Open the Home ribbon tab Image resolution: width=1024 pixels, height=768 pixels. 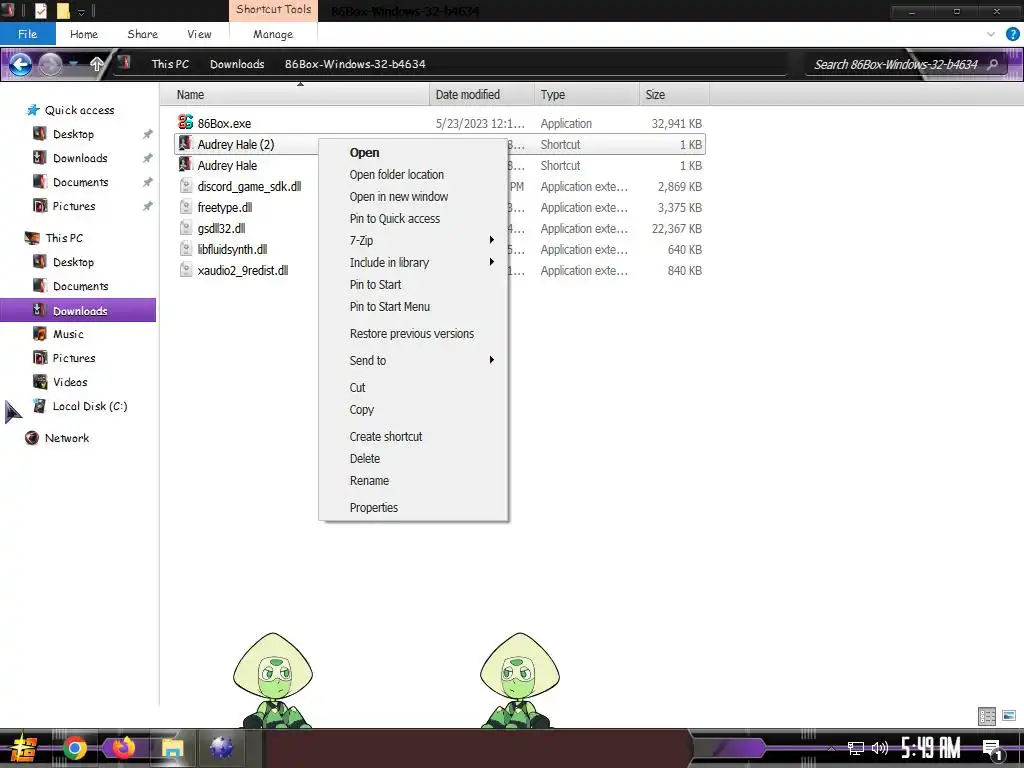(84, 34)
